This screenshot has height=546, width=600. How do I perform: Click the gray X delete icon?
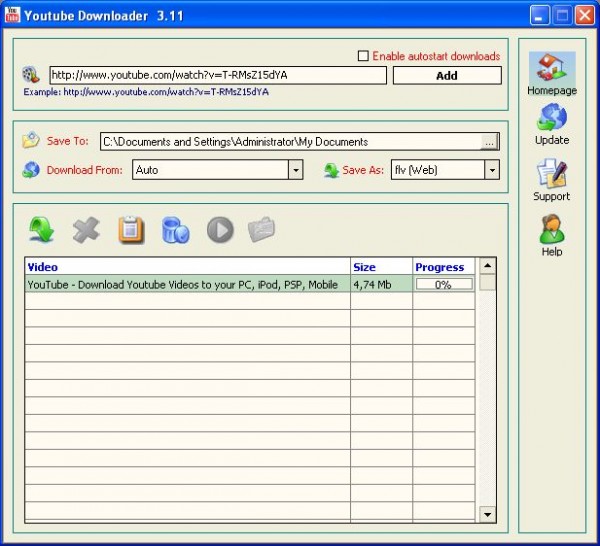coord(87,229)
